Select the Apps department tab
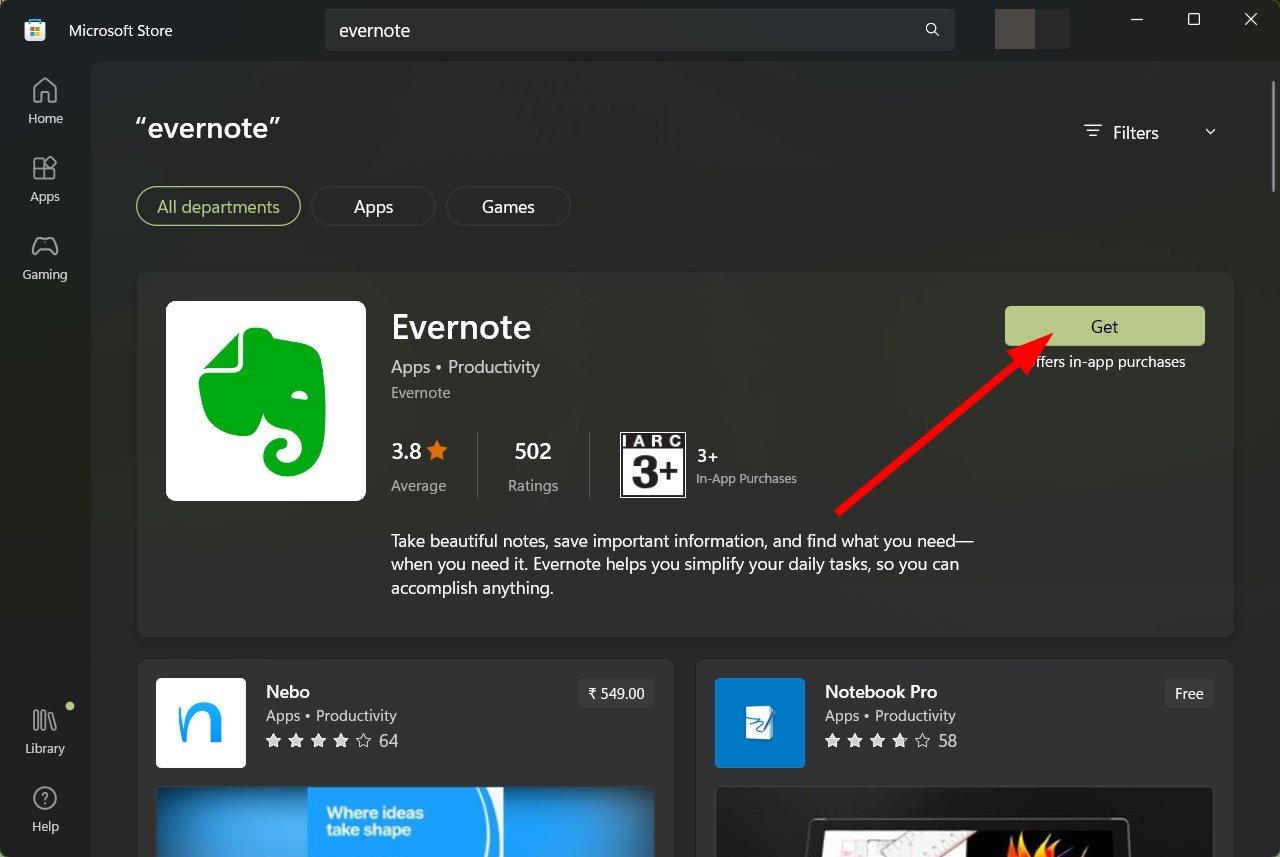The height and width of the screenshot is (857, 1280). tap(373, 207)
